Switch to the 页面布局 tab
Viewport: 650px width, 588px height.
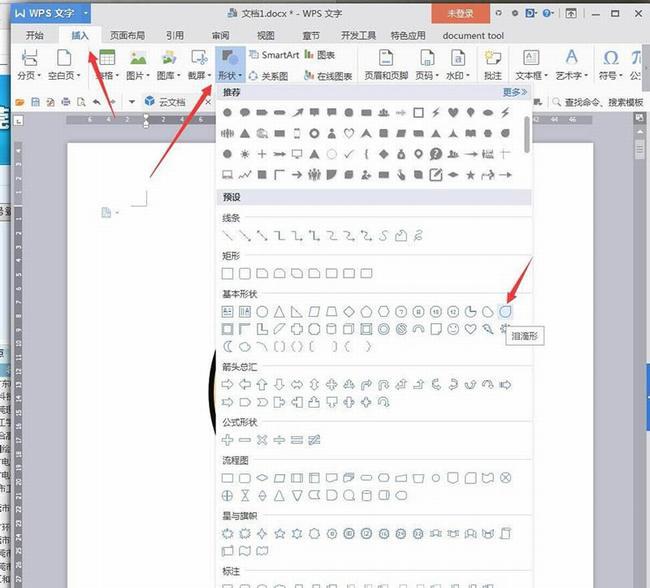tap(128, 36)
